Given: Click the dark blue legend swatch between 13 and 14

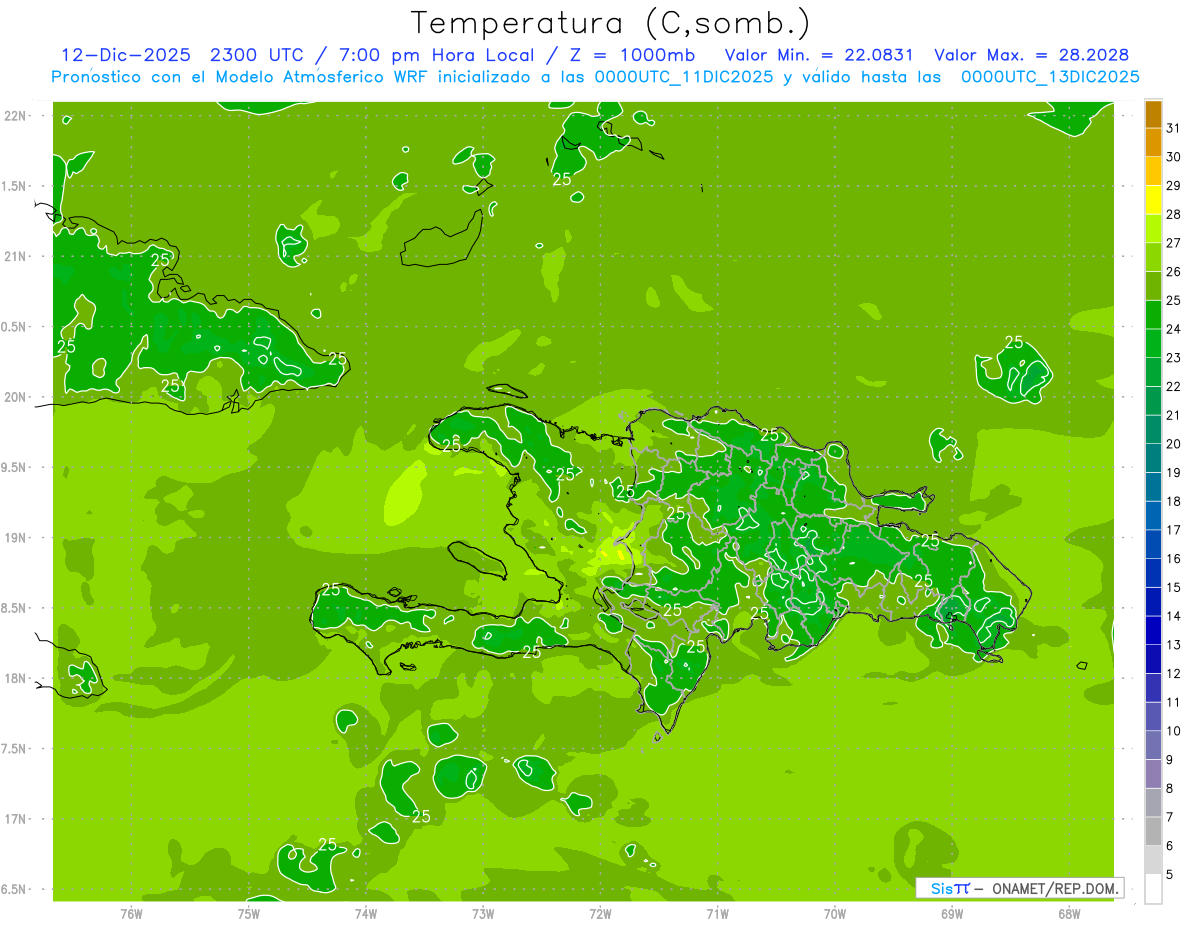Looking at the screenshot, I should click(1153, 631).
